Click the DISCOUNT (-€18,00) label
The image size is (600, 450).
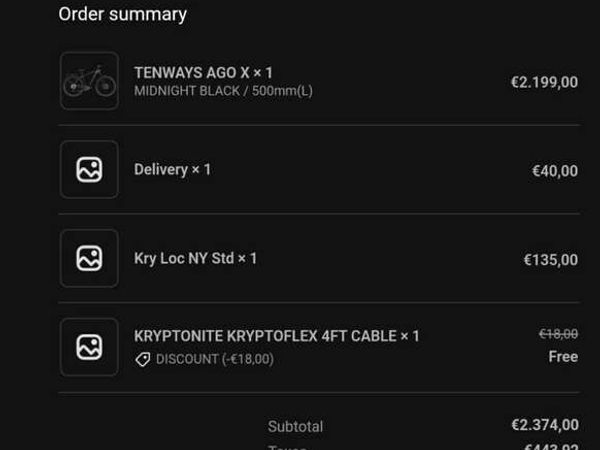tap(214, 359)
